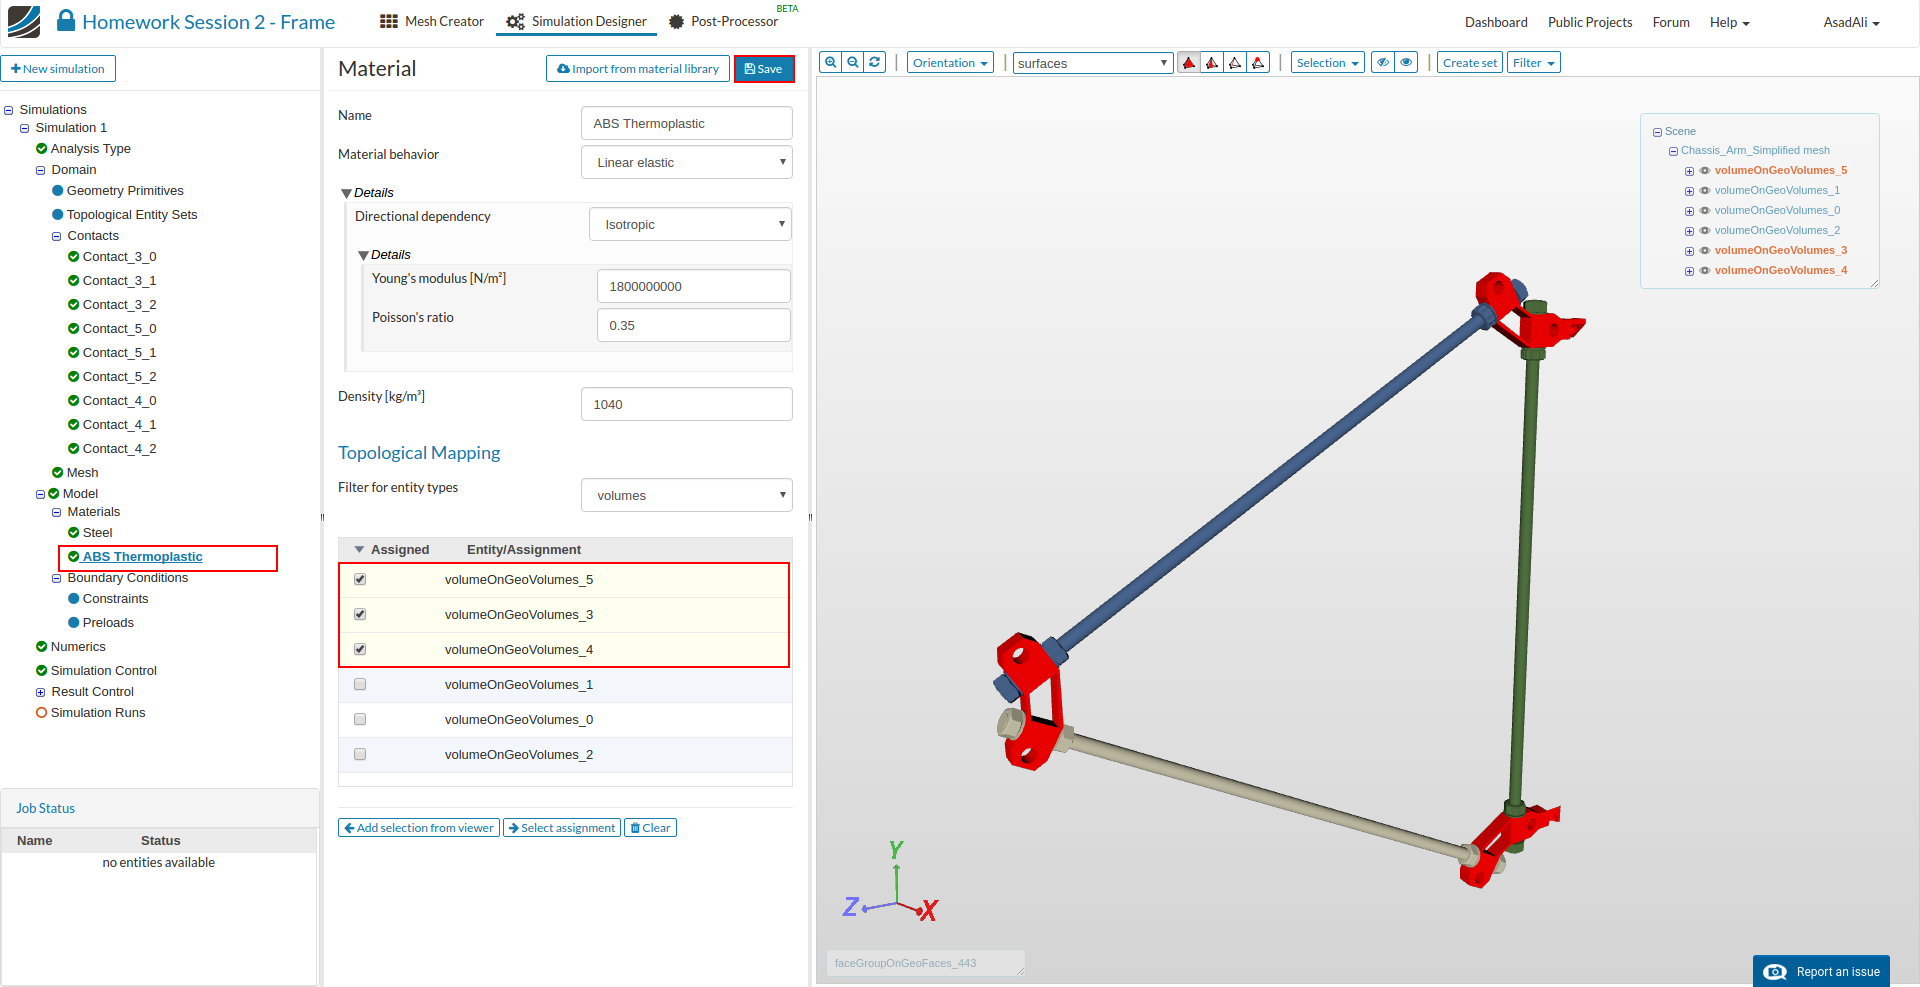Screen dimensions: 1920x987
Task: Click the Poisson's ratio input field
Action: 694,325
